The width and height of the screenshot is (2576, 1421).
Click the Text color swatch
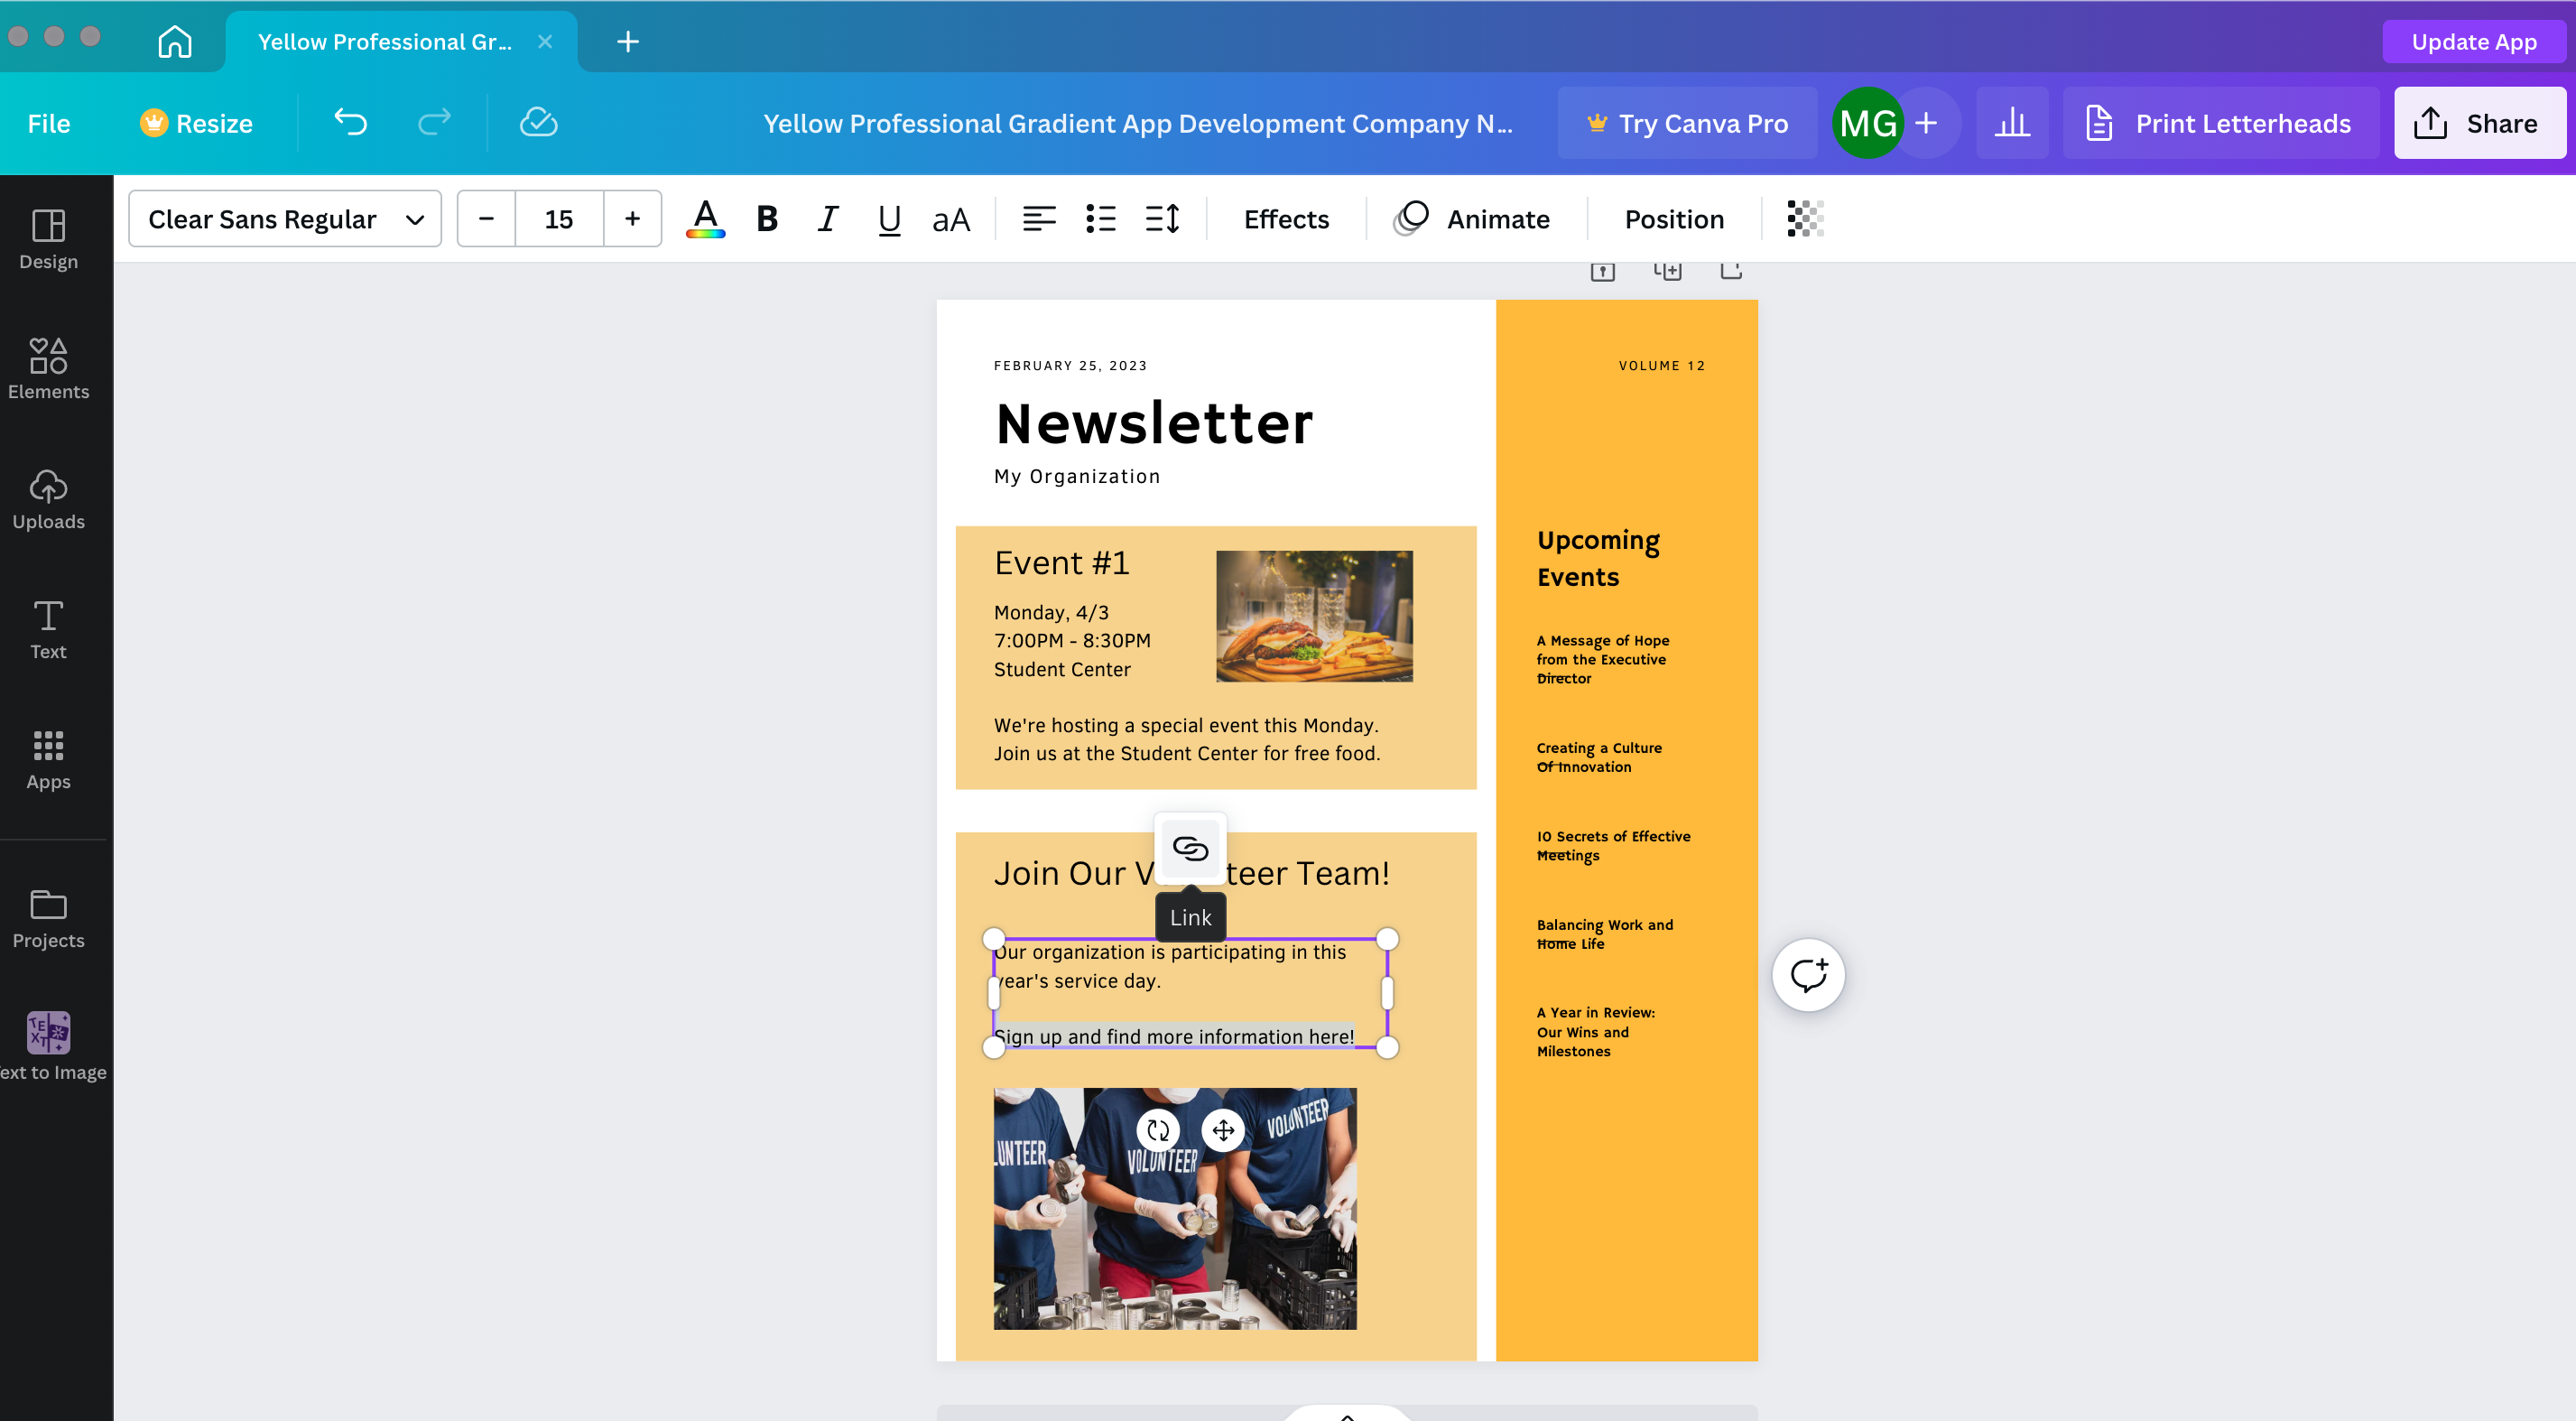pos(705,217)
